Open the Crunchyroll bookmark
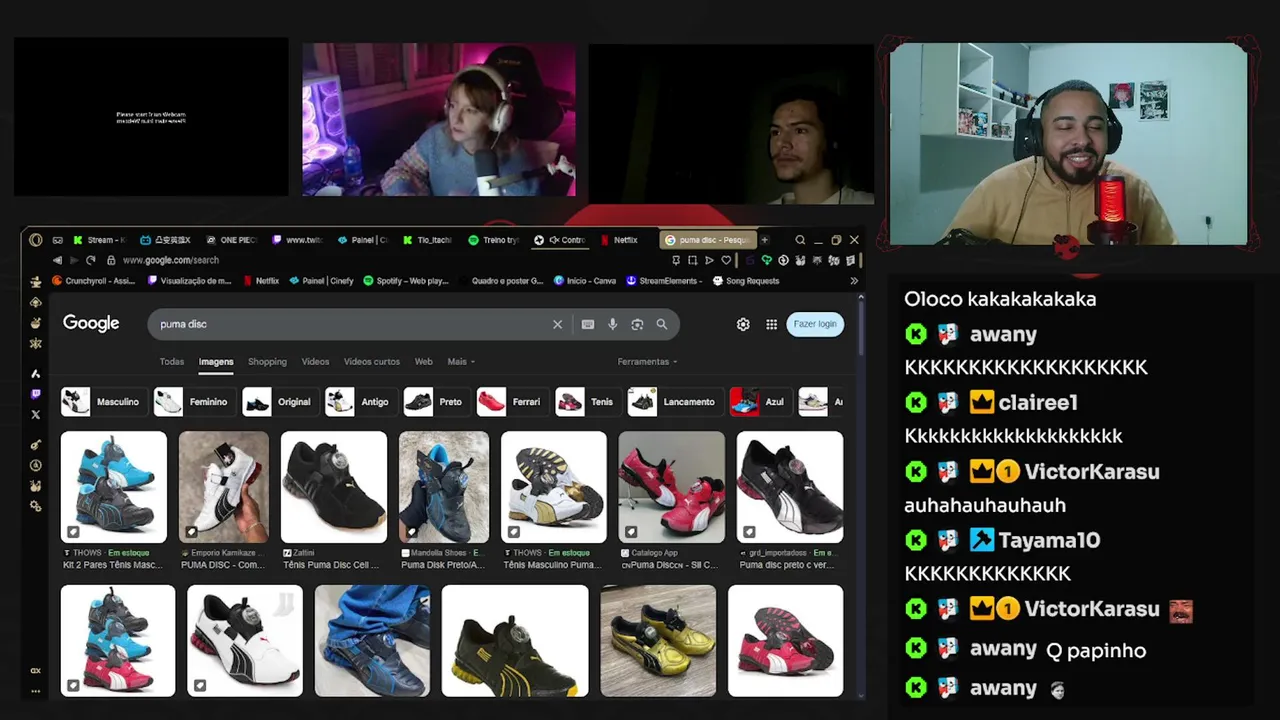Viewport: 1280px width, 720px height. (x=93, y=281)
